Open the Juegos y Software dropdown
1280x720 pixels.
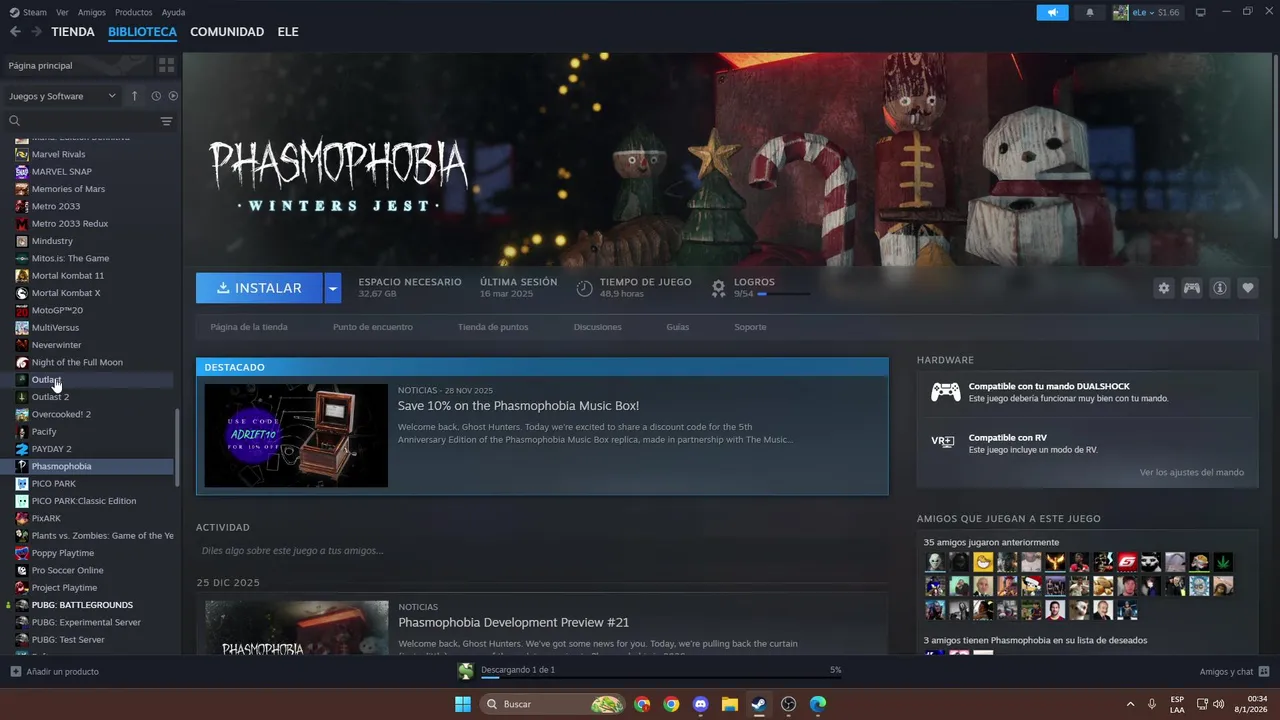point(63,96)
